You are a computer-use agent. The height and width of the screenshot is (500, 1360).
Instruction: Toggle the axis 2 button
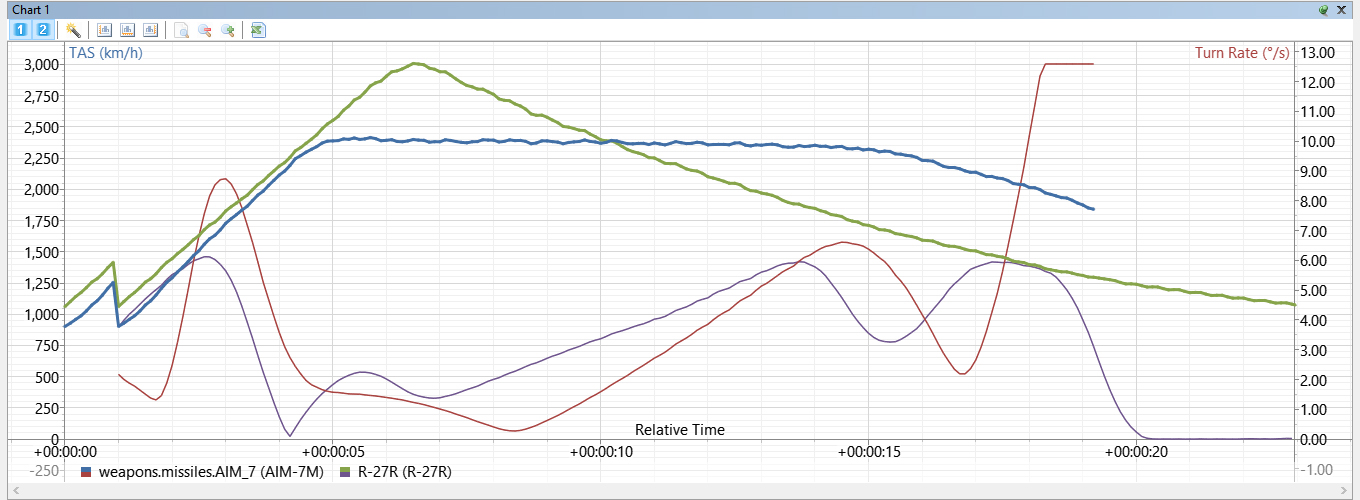(43, 30)
